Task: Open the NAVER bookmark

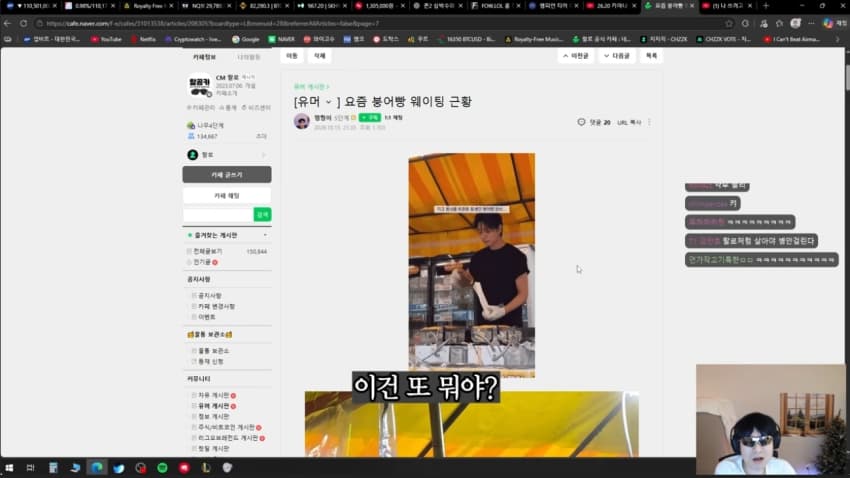Action: tap(281, 39)
